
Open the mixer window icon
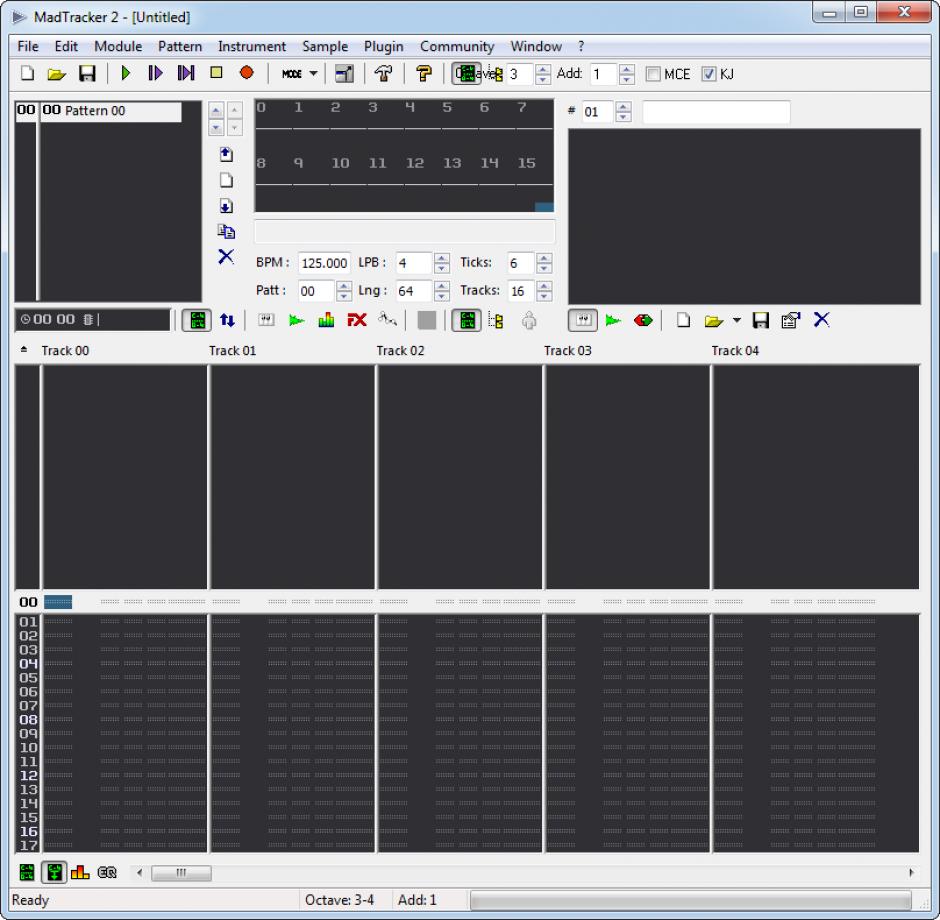tap(344, 74)
